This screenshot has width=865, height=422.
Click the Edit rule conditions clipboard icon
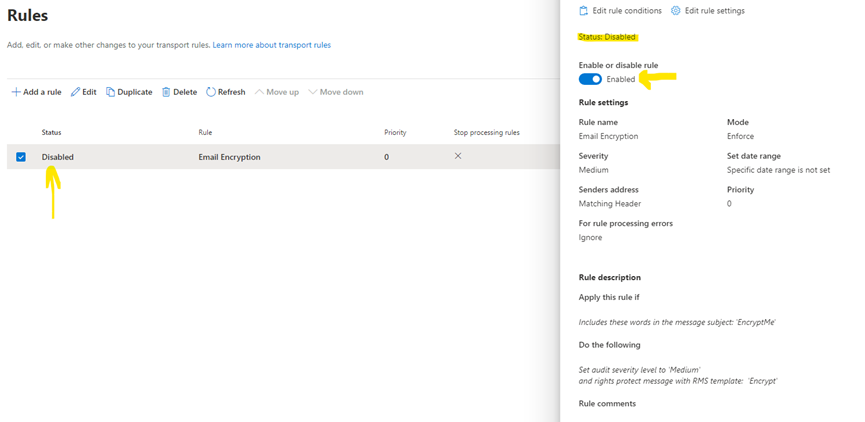click(584, 11)
